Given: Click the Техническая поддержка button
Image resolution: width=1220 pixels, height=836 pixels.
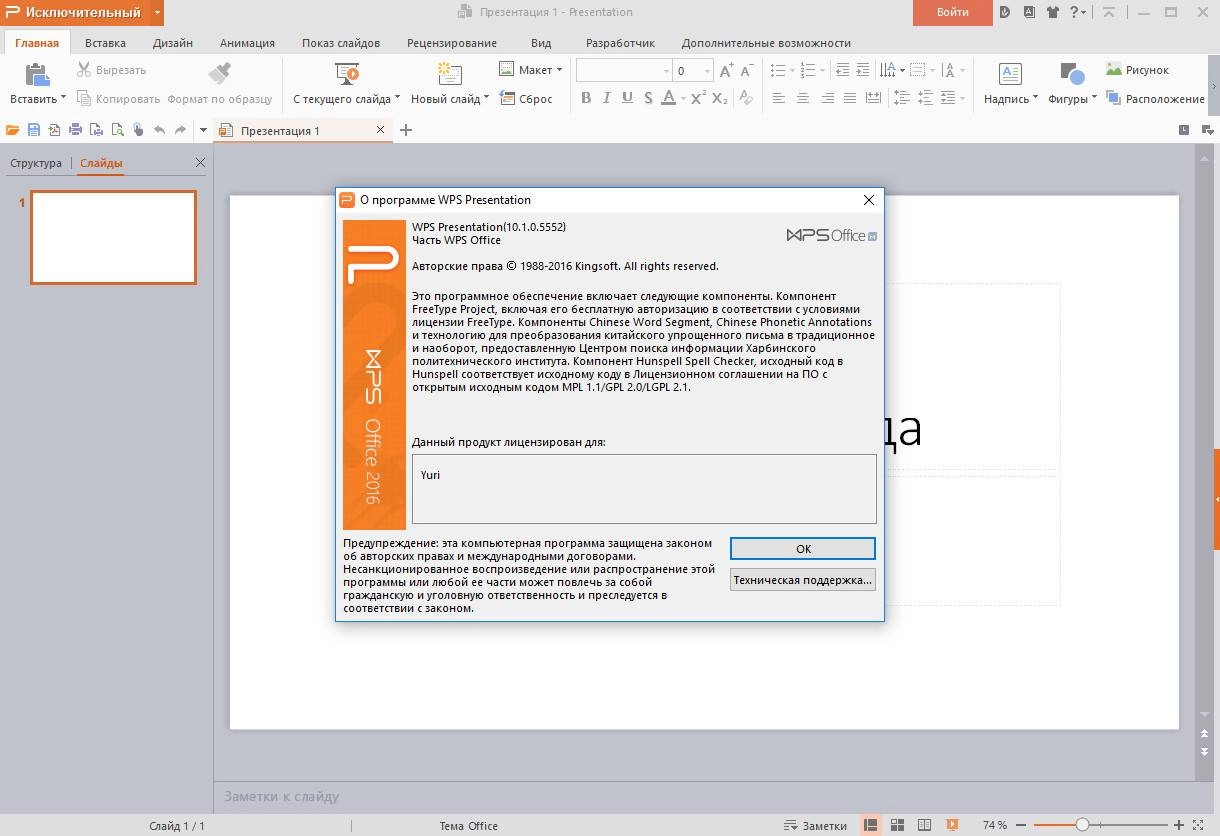Looking at the screenshot, I should (803, 580).
